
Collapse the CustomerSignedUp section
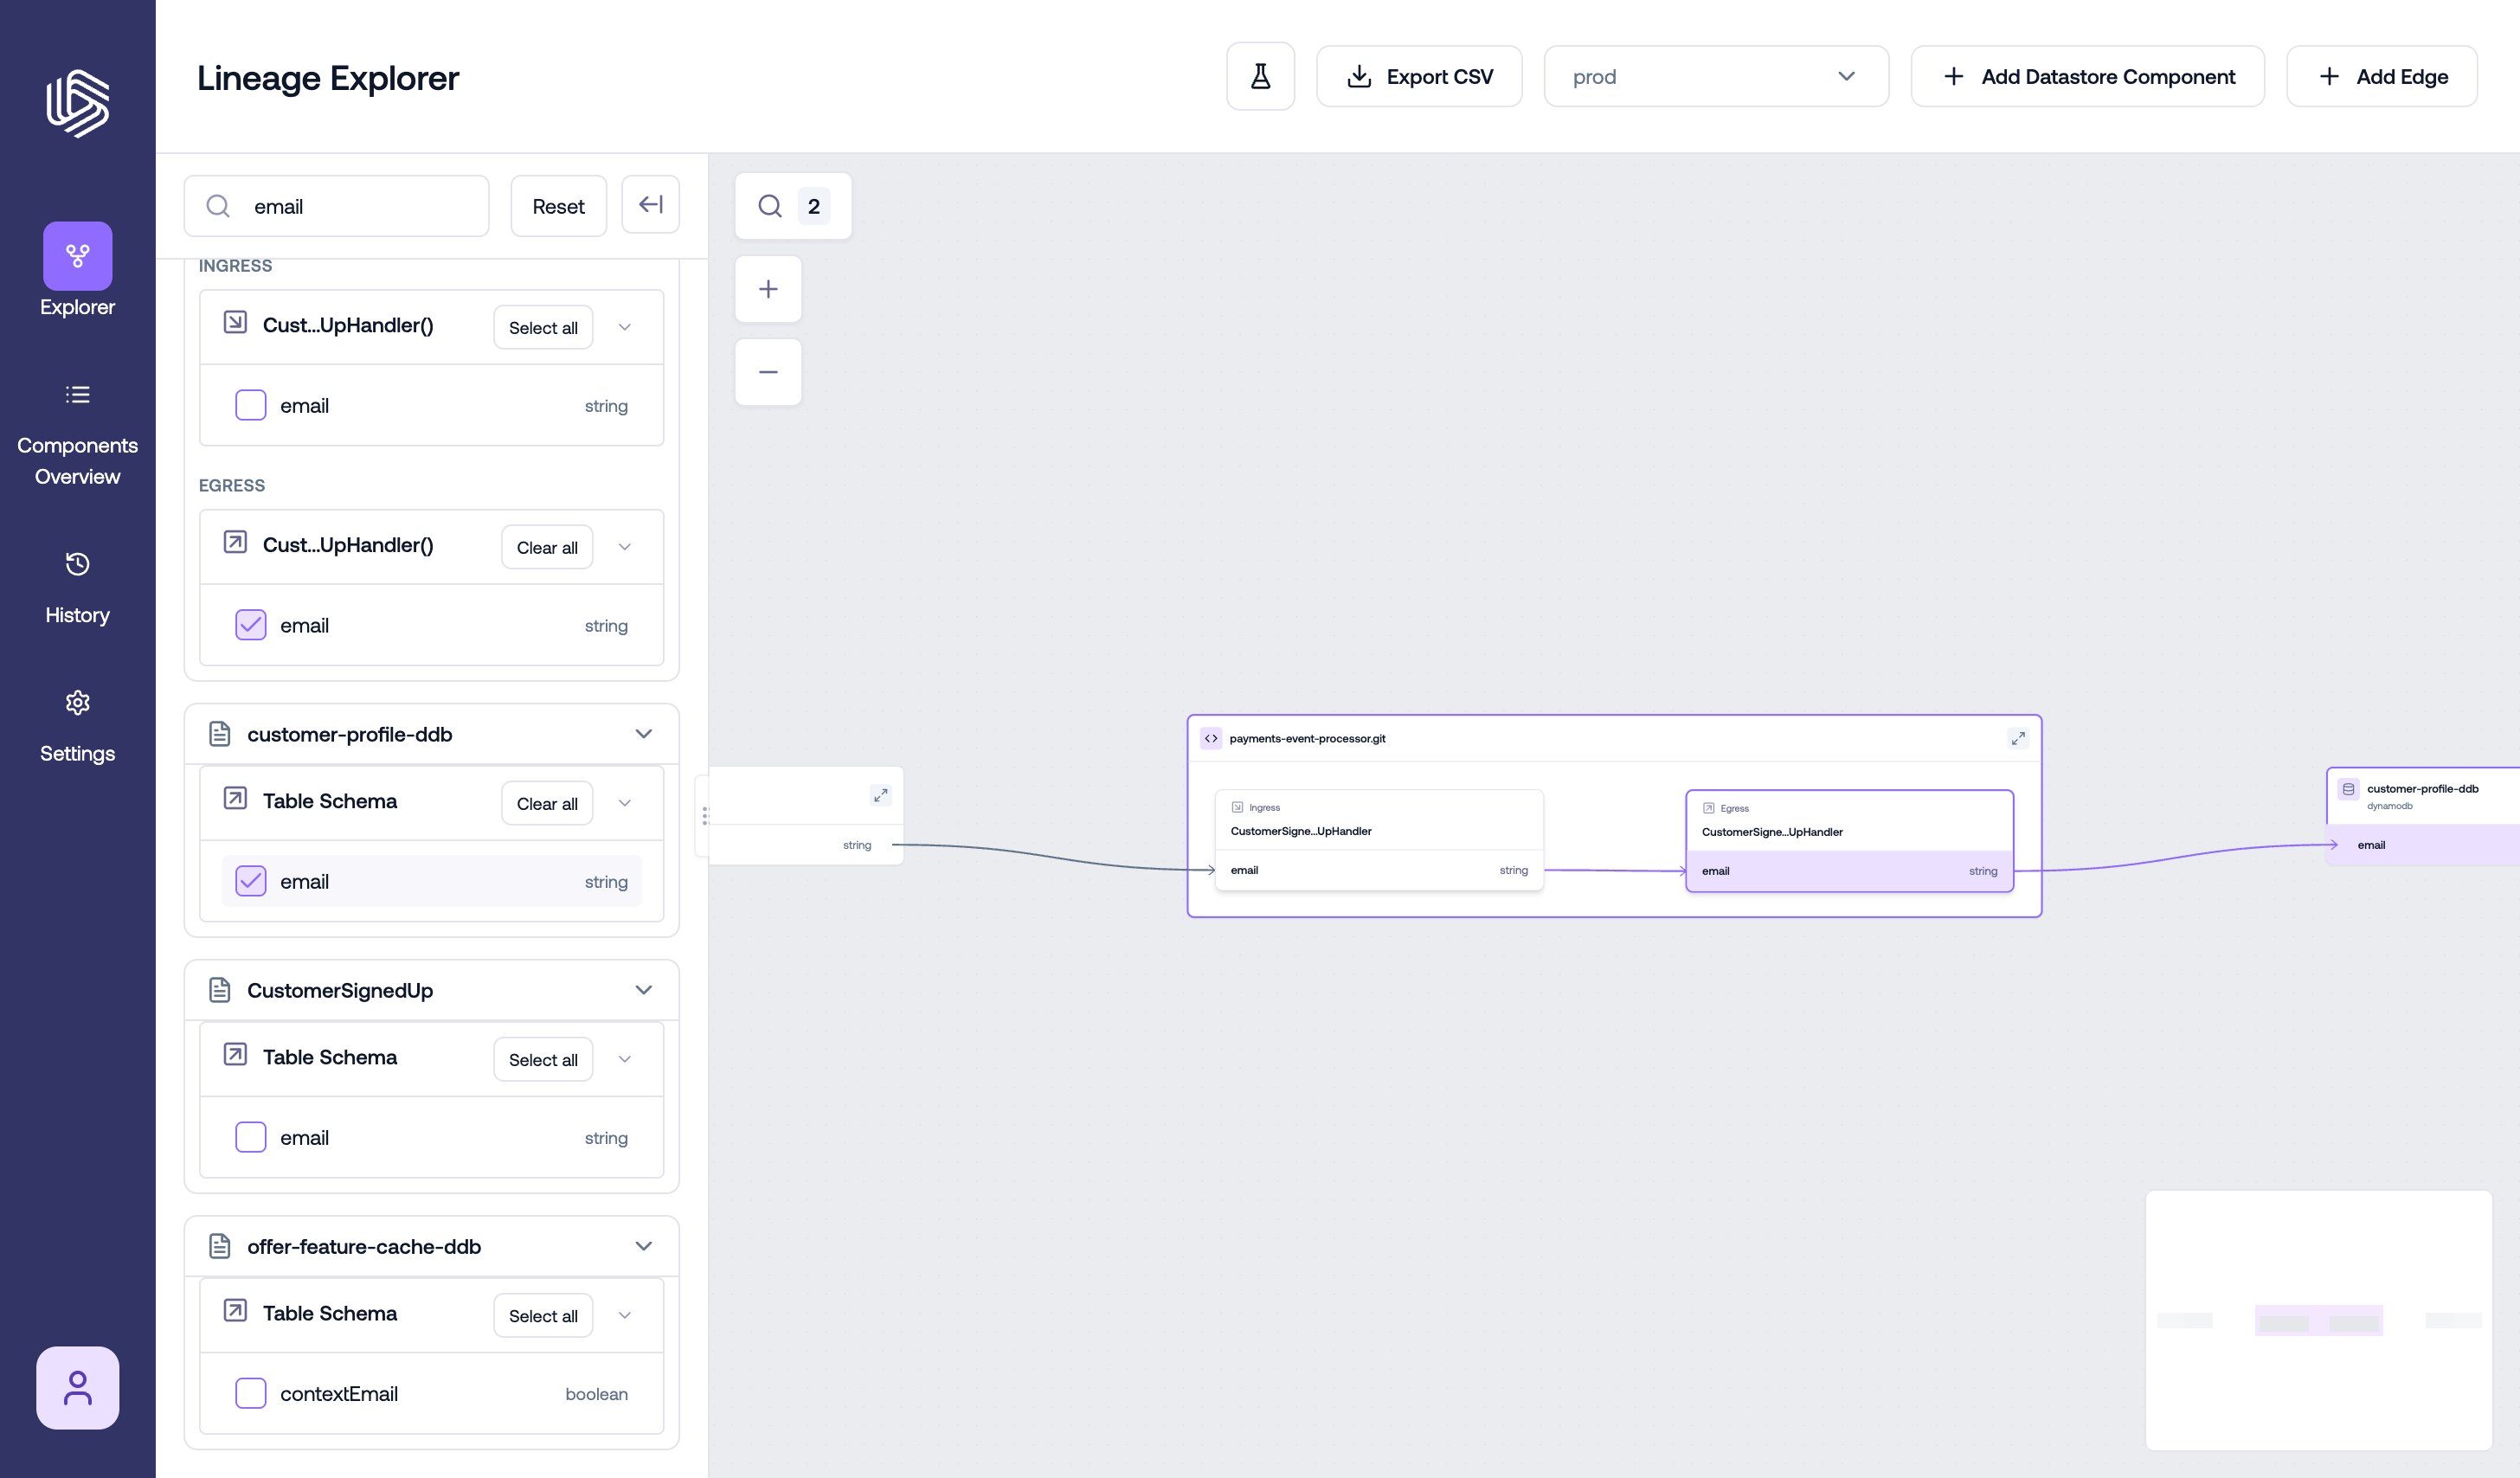click(644, 990)
